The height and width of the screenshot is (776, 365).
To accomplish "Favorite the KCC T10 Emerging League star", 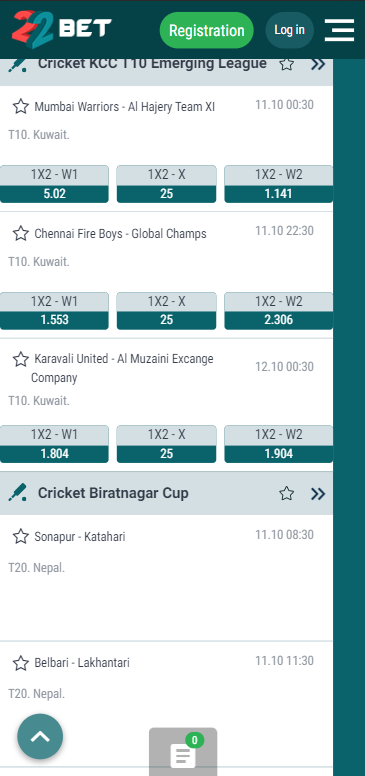I will (x=286, y=64).
